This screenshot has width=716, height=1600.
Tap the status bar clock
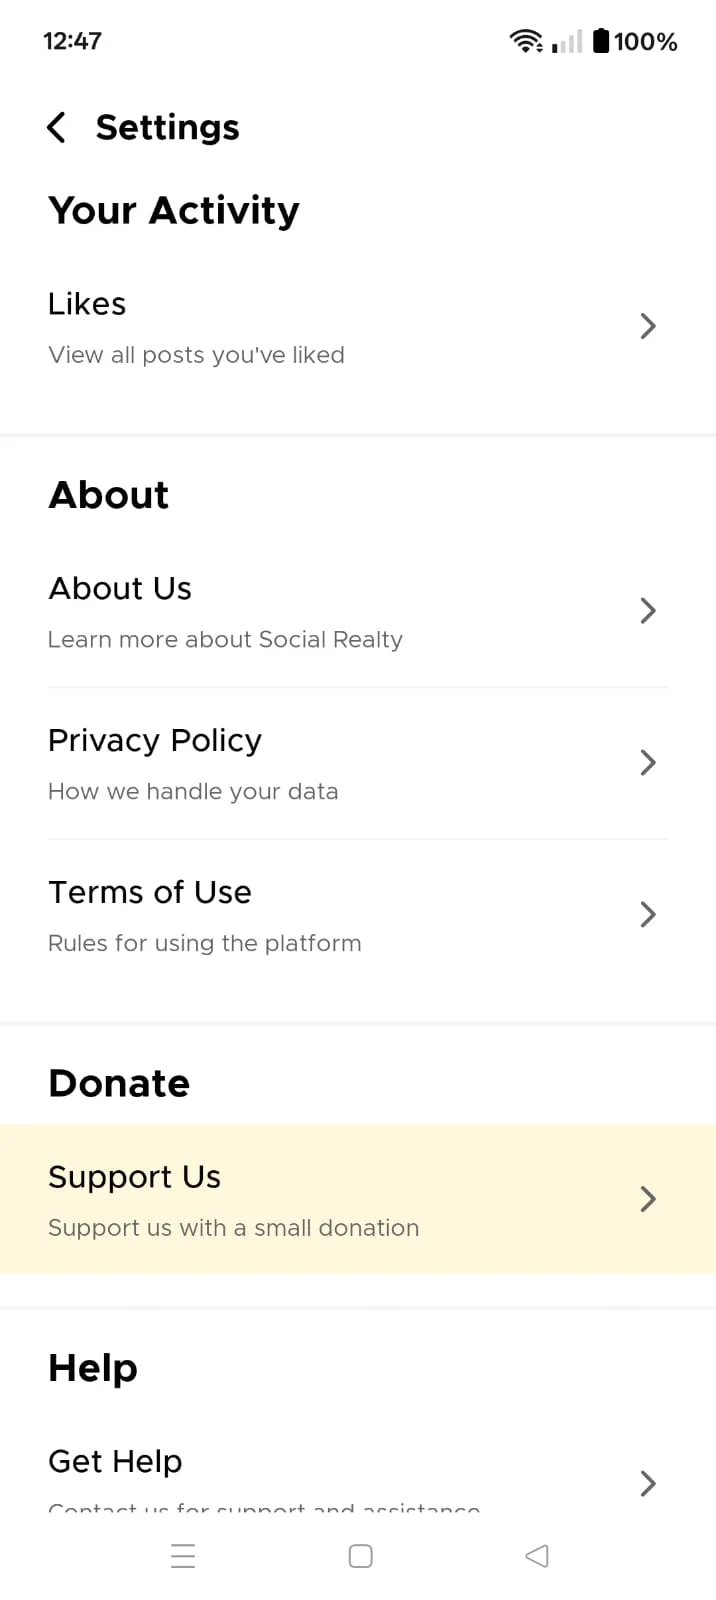(72, 41)
